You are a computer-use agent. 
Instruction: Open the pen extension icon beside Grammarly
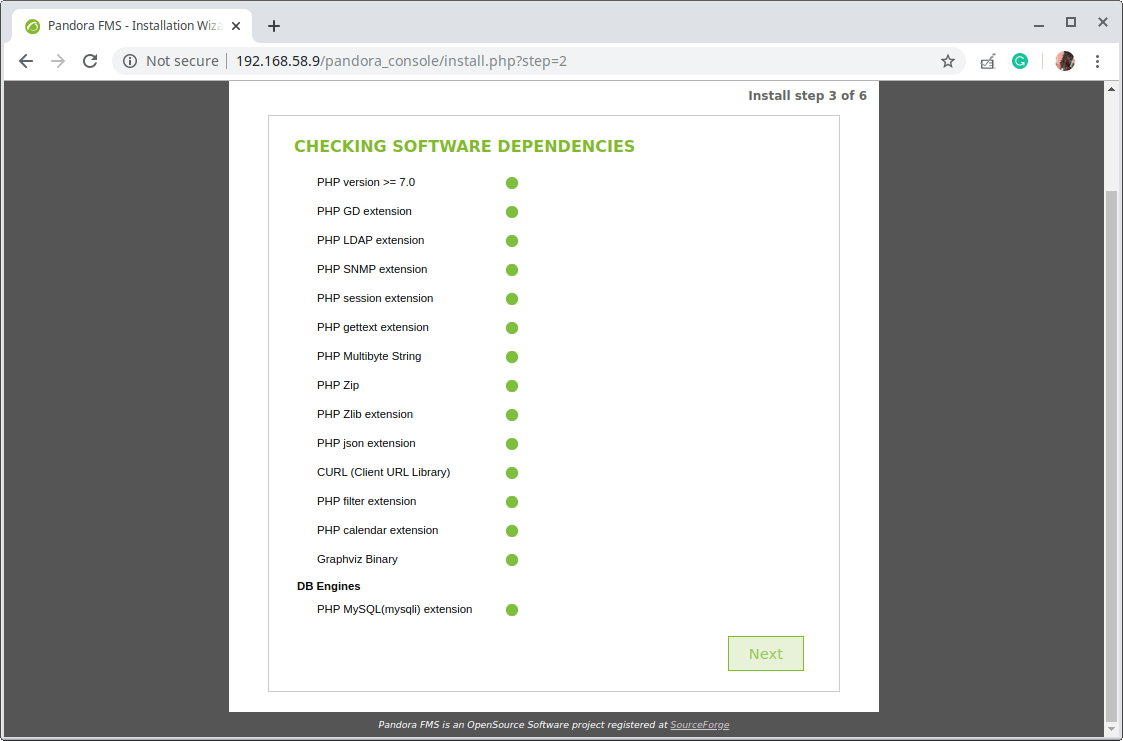[x=988, y=61]
